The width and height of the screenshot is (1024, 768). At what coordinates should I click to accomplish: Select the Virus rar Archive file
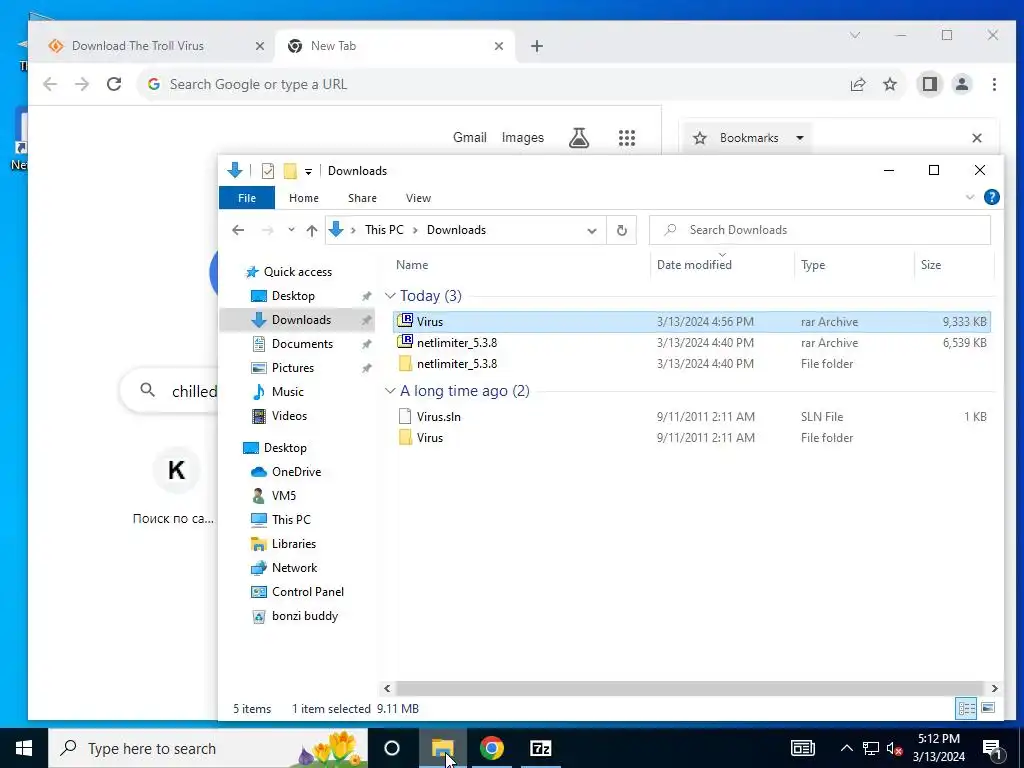click(692, 321)
